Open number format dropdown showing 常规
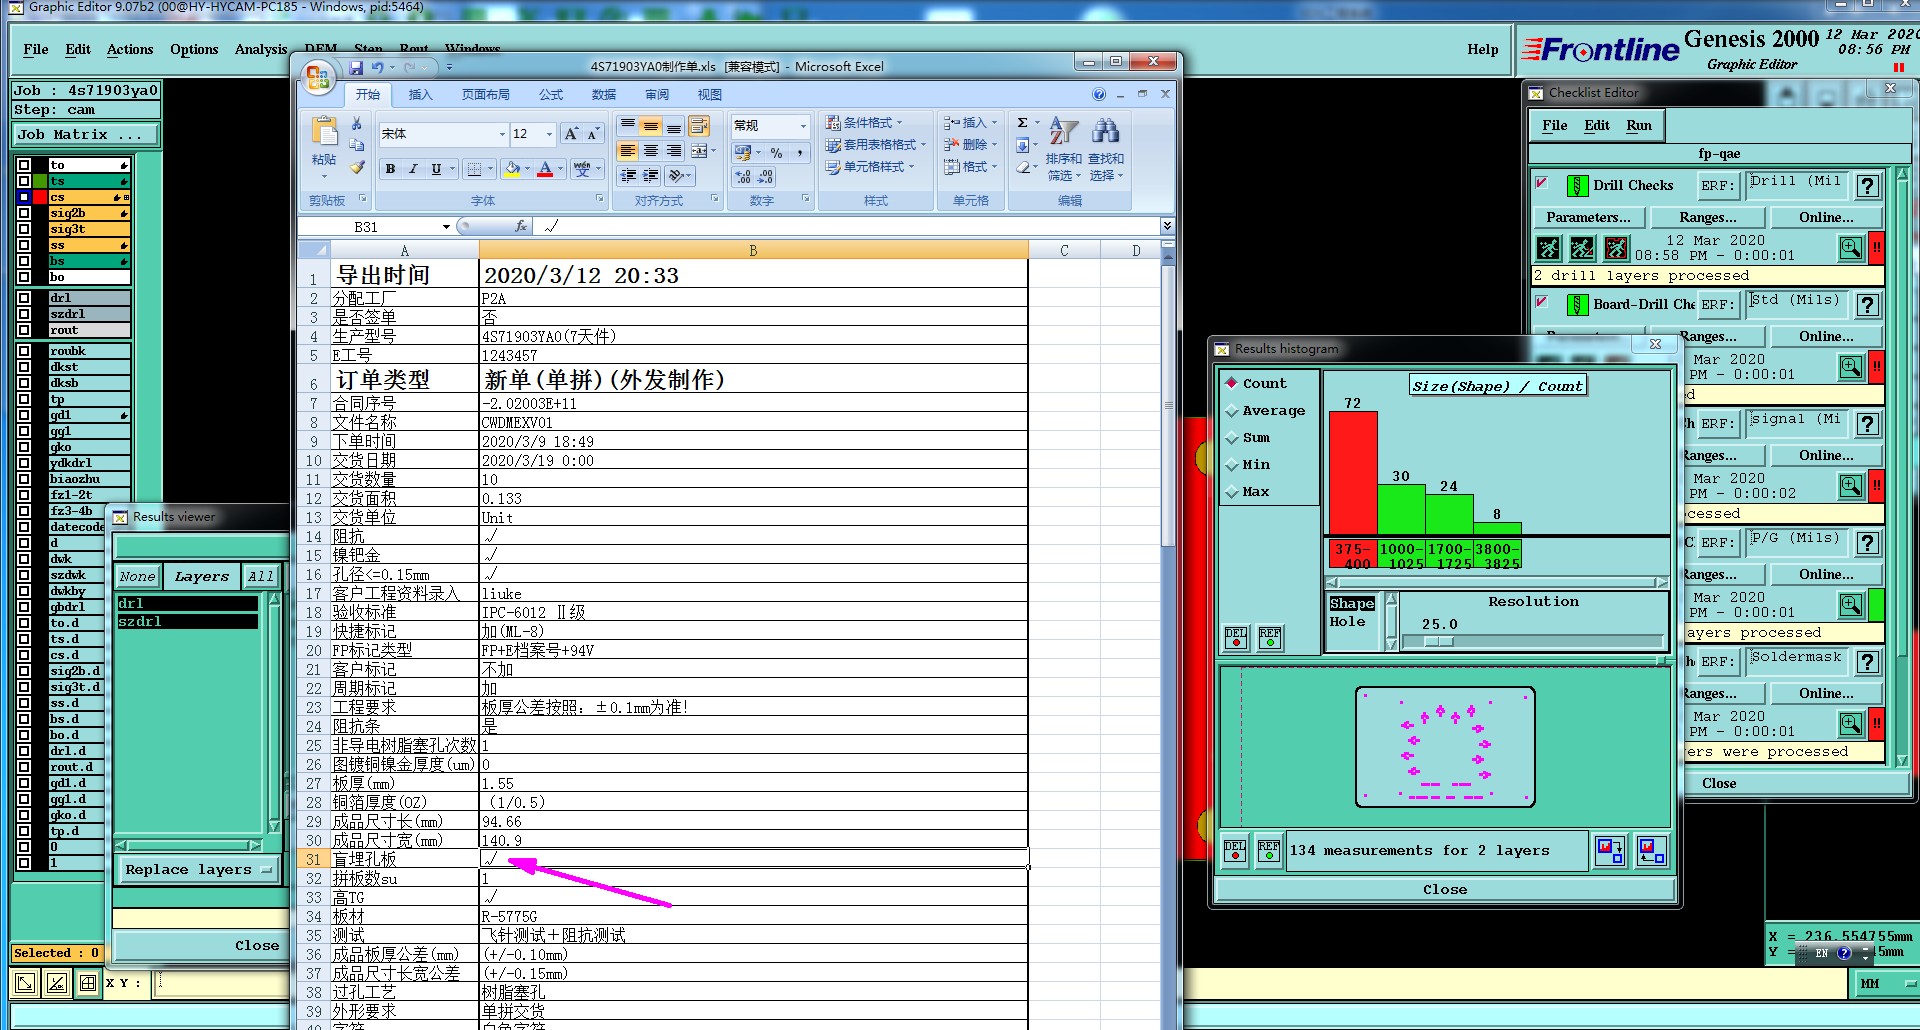 click(x=803, y=126)
